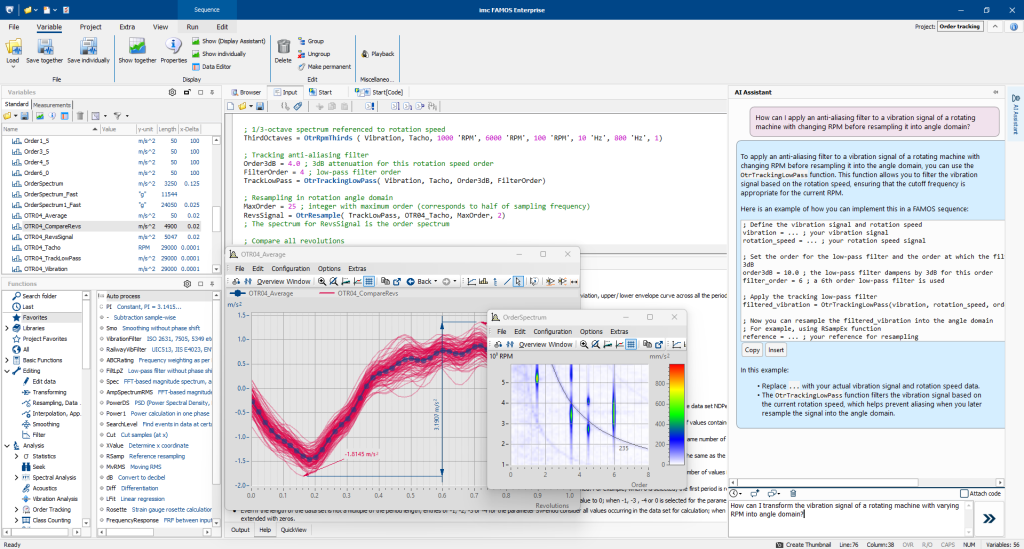Click the Playback ribbon item
Image resolution: width=1024 pixels, height=549 pixels.
coord(377,54)
